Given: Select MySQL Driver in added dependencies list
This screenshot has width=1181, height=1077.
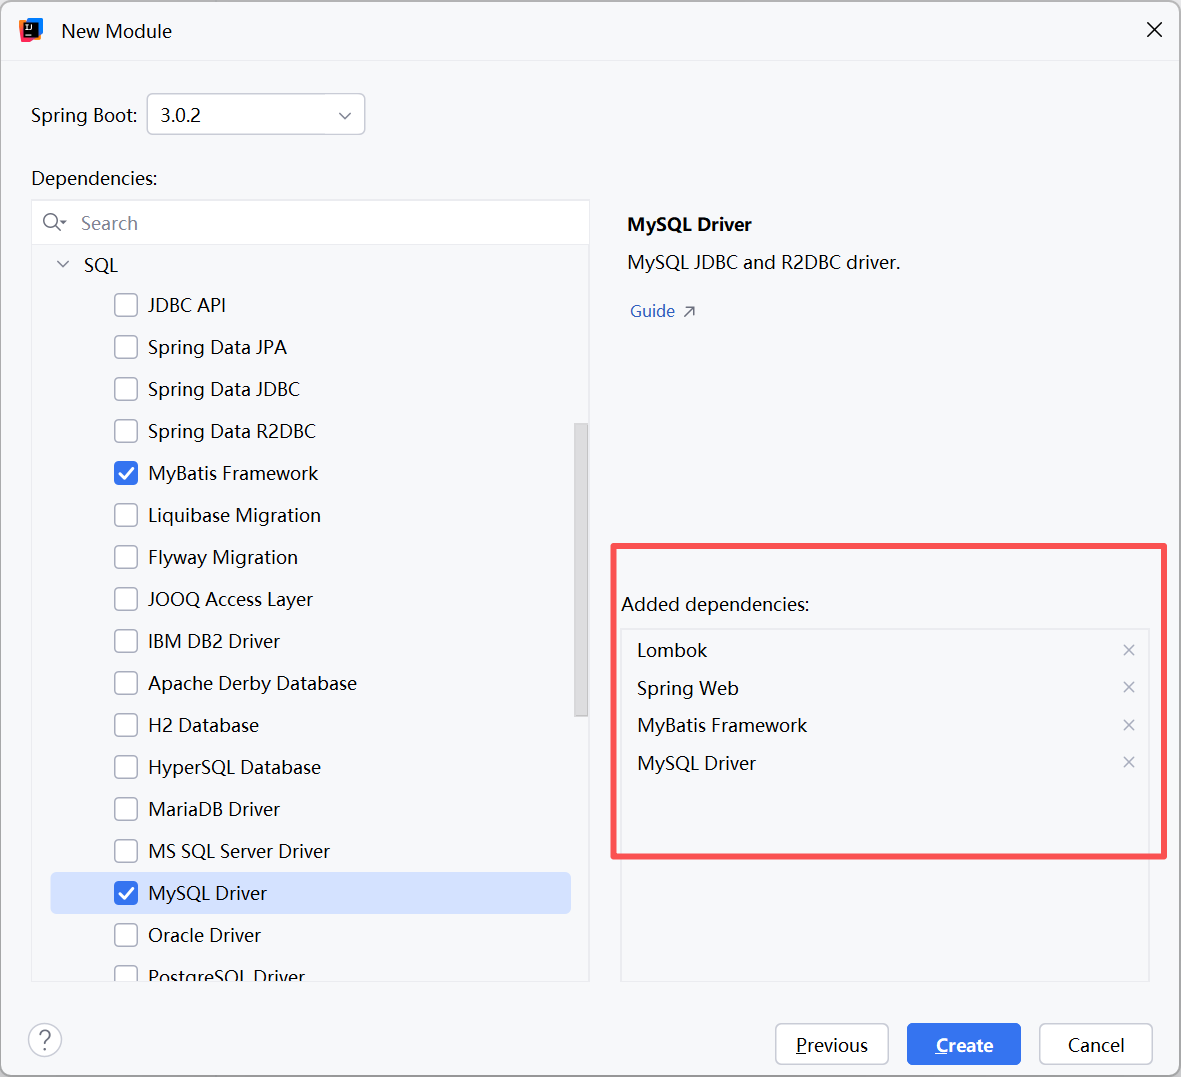Looking at the screenshot, I should pyautogui.click(x=696, y=763).
